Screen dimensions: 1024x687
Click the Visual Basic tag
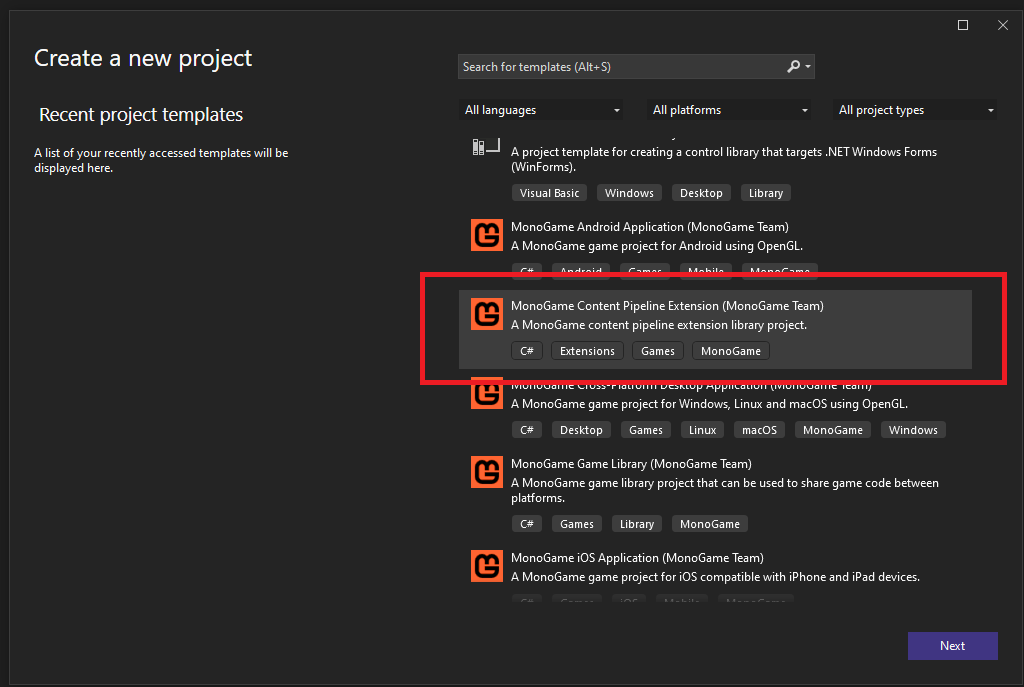click(549, 193)
